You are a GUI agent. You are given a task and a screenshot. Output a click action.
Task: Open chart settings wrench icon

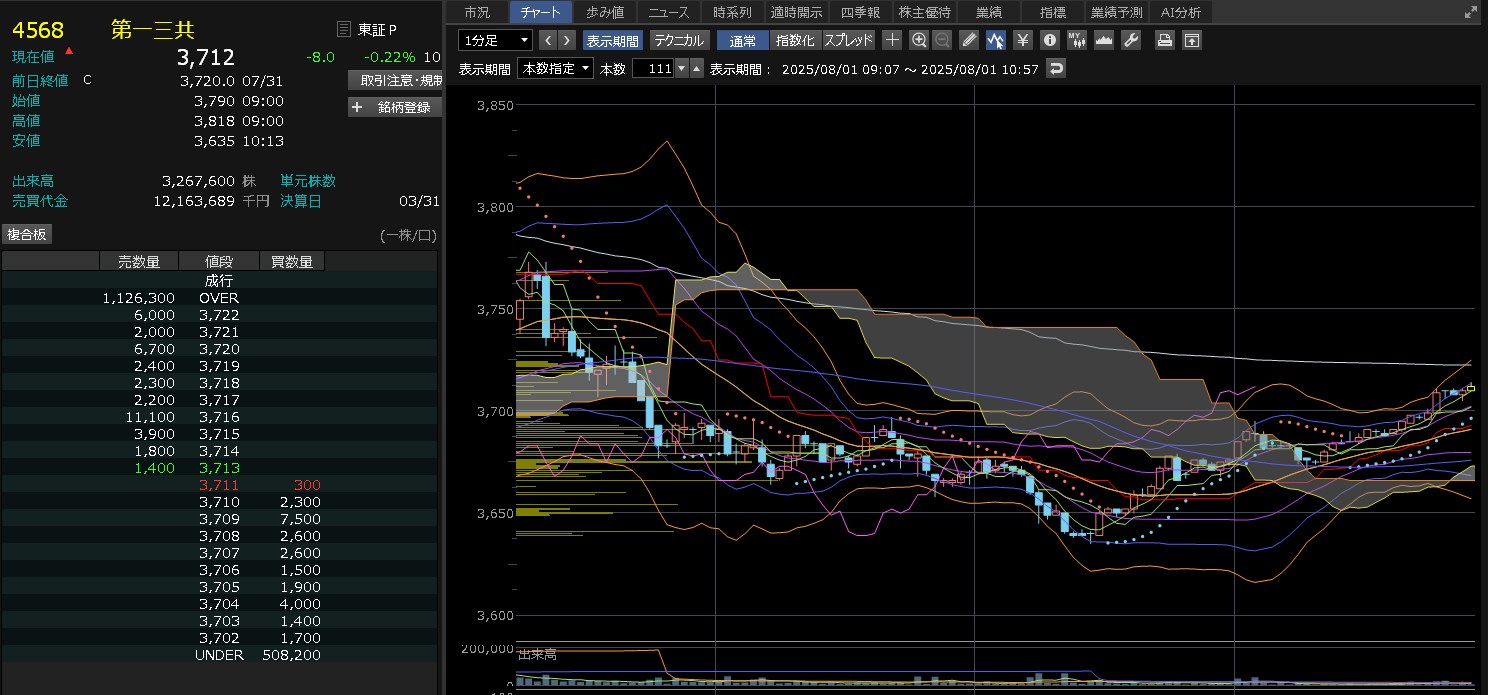[1131, 40]
